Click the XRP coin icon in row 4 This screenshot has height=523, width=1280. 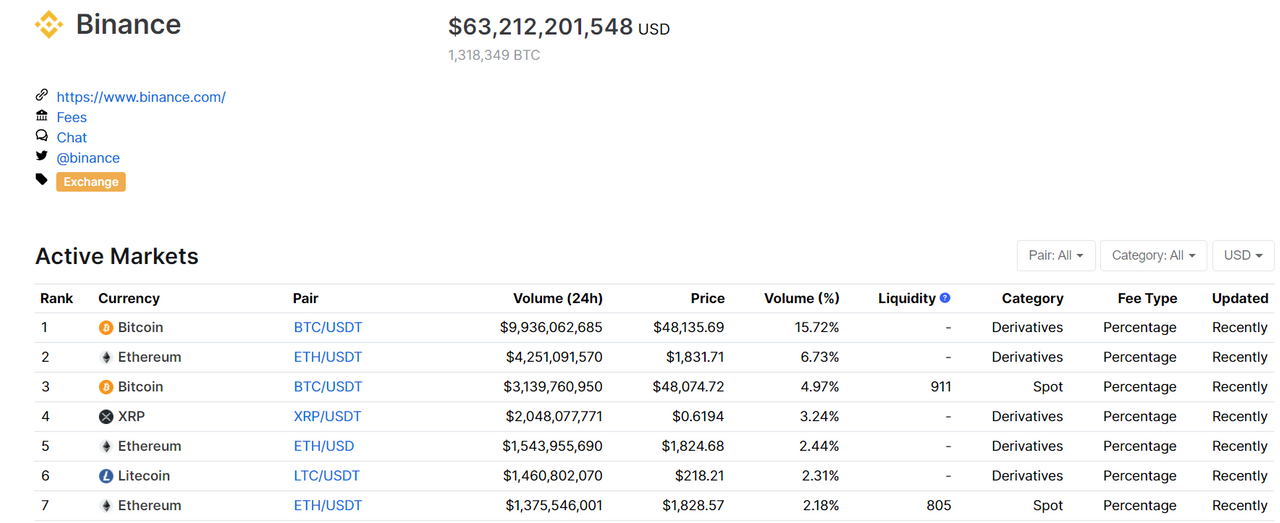(x=106, y=417)
